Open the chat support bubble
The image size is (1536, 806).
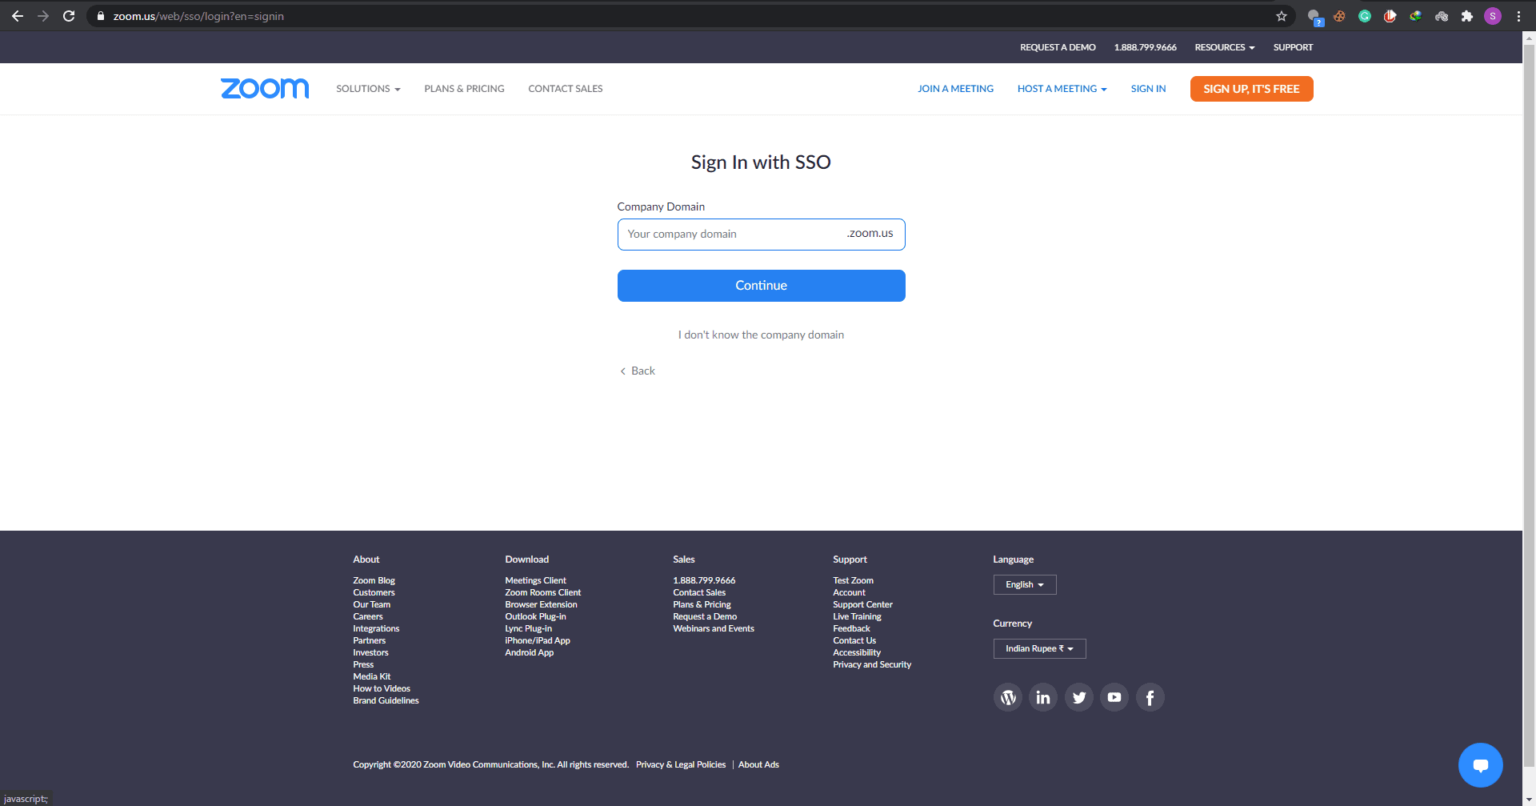pos(1480,765)
